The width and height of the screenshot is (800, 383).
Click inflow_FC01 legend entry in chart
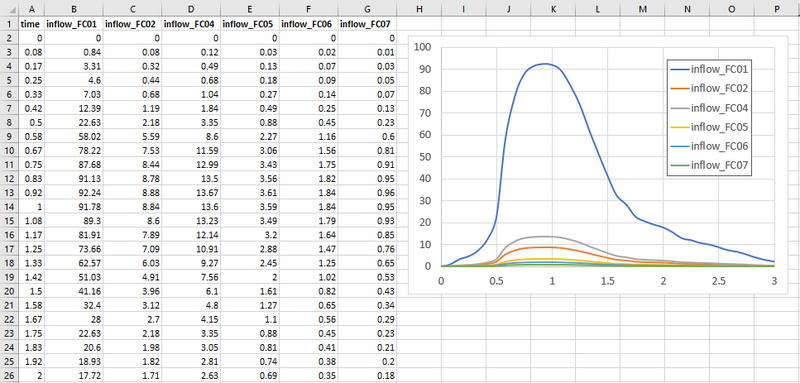point(709,69)
